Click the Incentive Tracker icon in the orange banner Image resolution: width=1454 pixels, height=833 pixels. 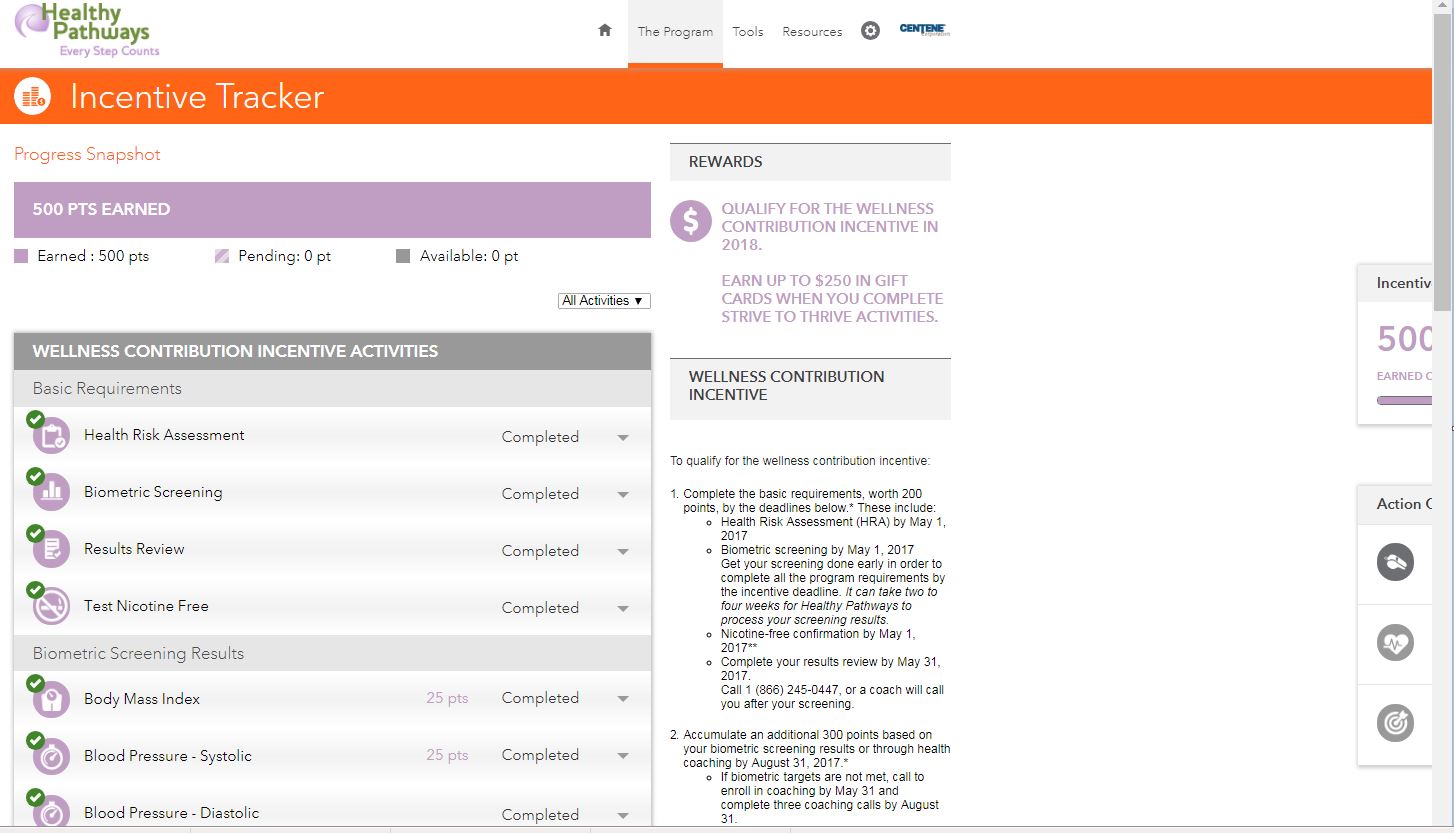pyautogui.click(x=32, y=97)
